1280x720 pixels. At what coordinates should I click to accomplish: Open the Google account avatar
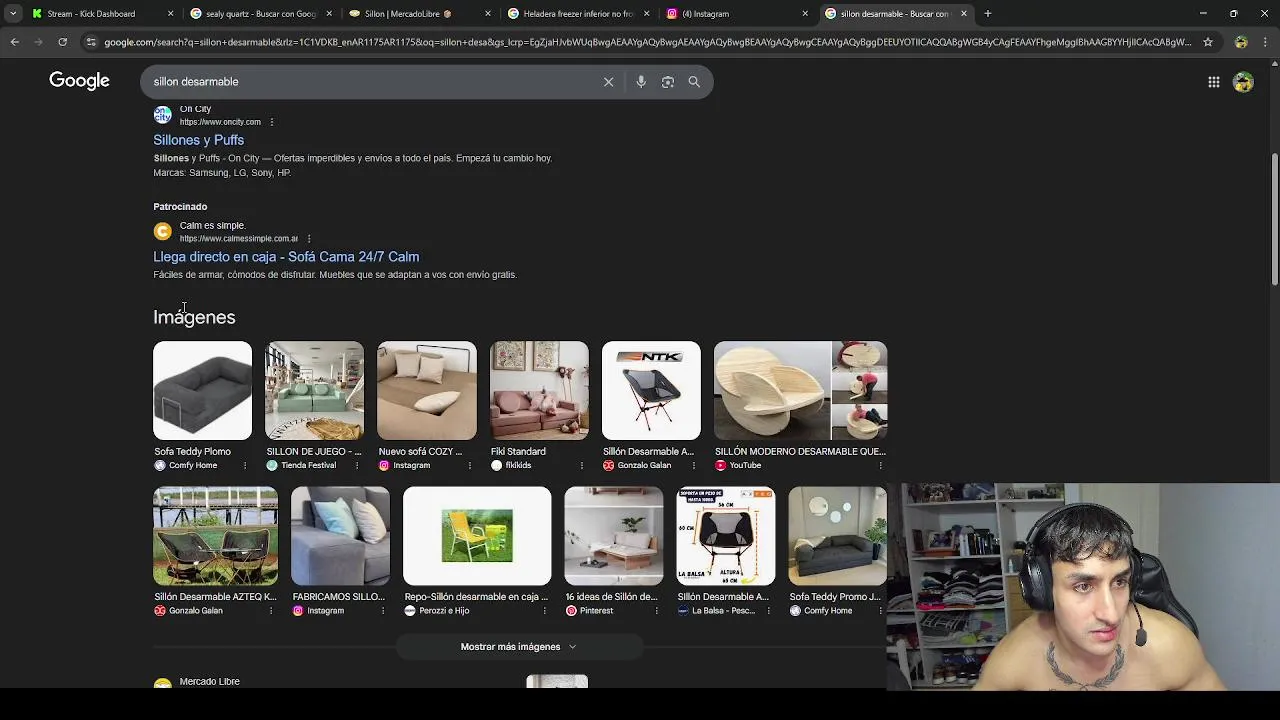tap(1243, 82)
